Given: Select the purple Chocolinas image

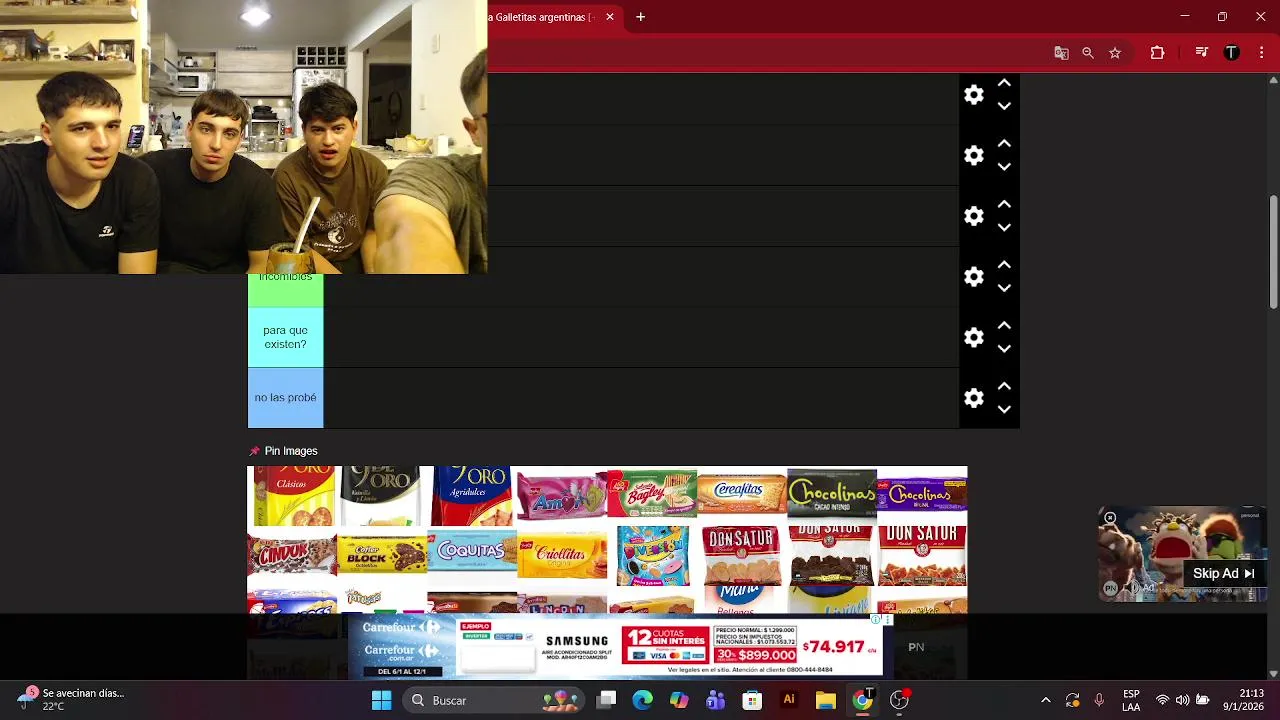Looking at the screenshot, I should click(x=922, y=496).
